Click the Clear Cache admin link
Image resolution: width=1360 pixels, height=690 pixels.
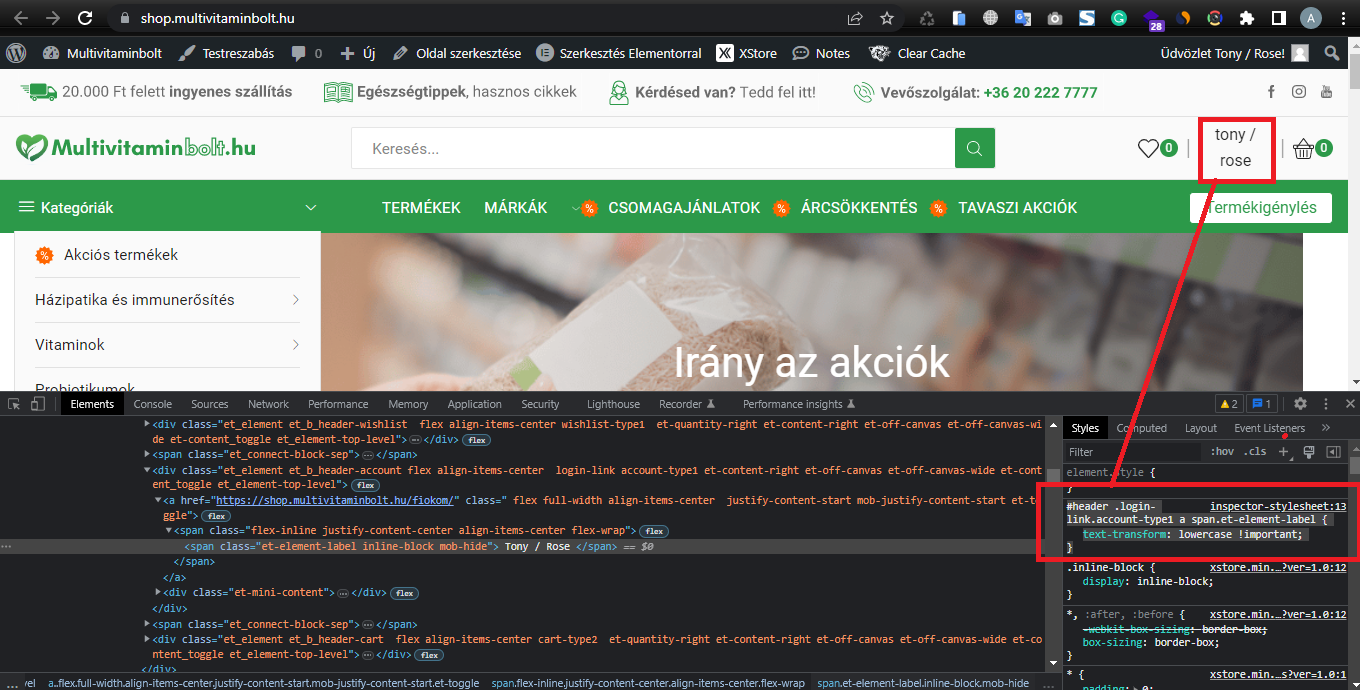click(917, 53)
